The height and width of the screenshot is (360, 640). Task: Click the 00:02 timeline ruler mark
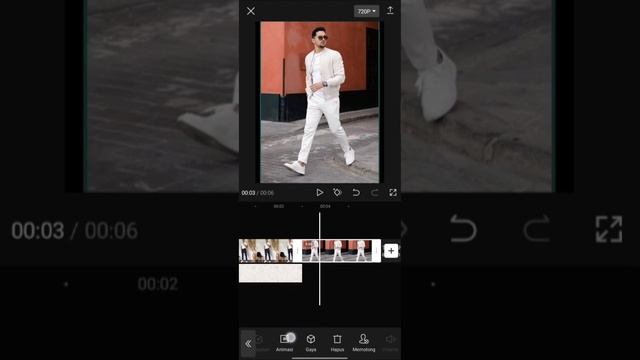point(279,206)
